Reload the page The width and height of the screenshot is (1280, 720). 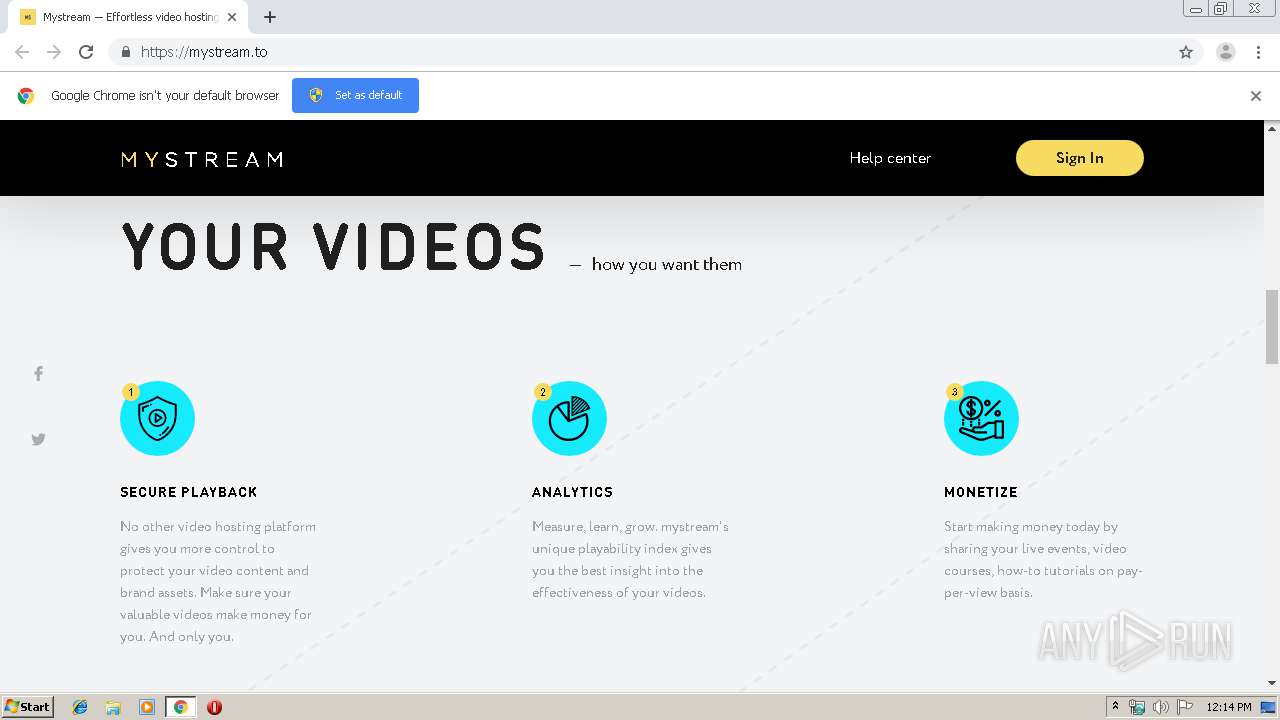point(86,52)
